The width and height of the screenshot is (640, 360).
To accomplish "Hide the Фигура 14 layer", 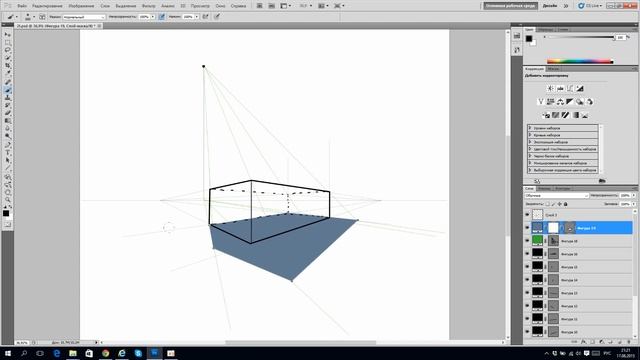I will [x=527, y=280].
